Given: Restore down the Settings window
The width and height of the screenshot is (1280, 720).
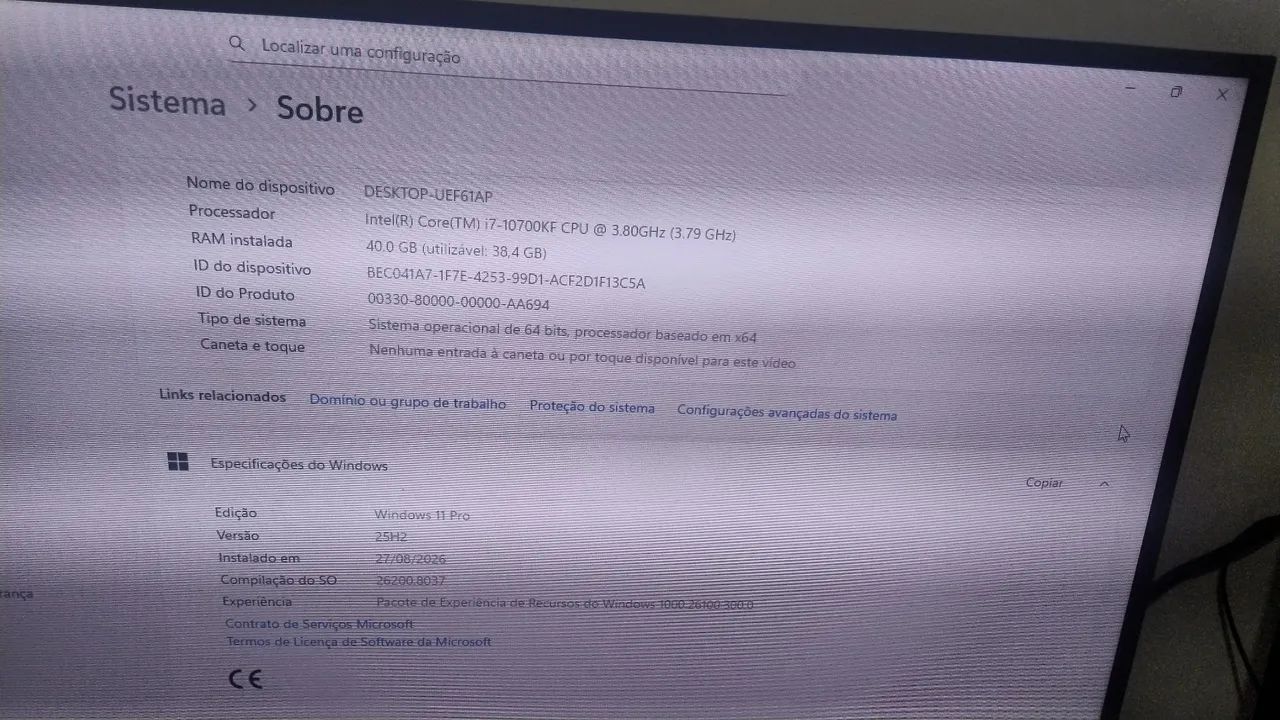Looking at the screenshot, I should [1176, 91].
